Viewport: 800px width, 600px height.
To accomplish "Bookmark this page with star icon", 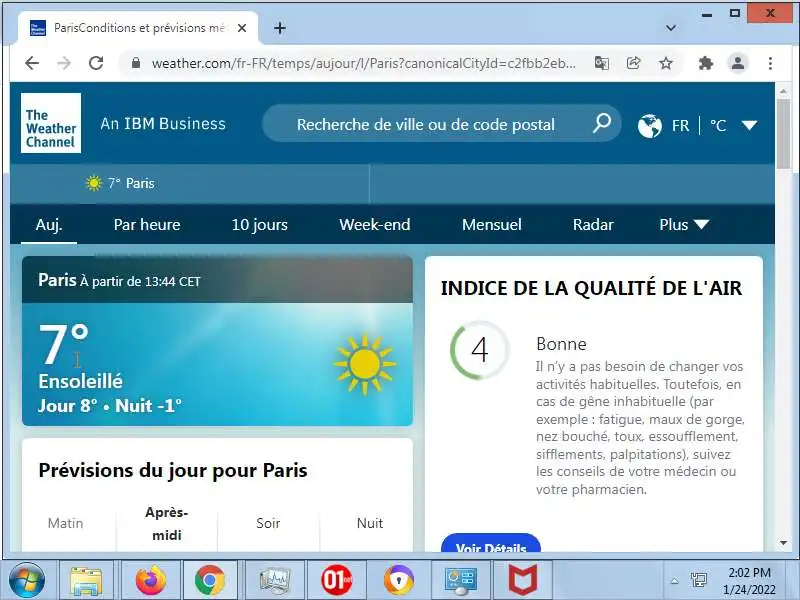I will click(665, 63).
